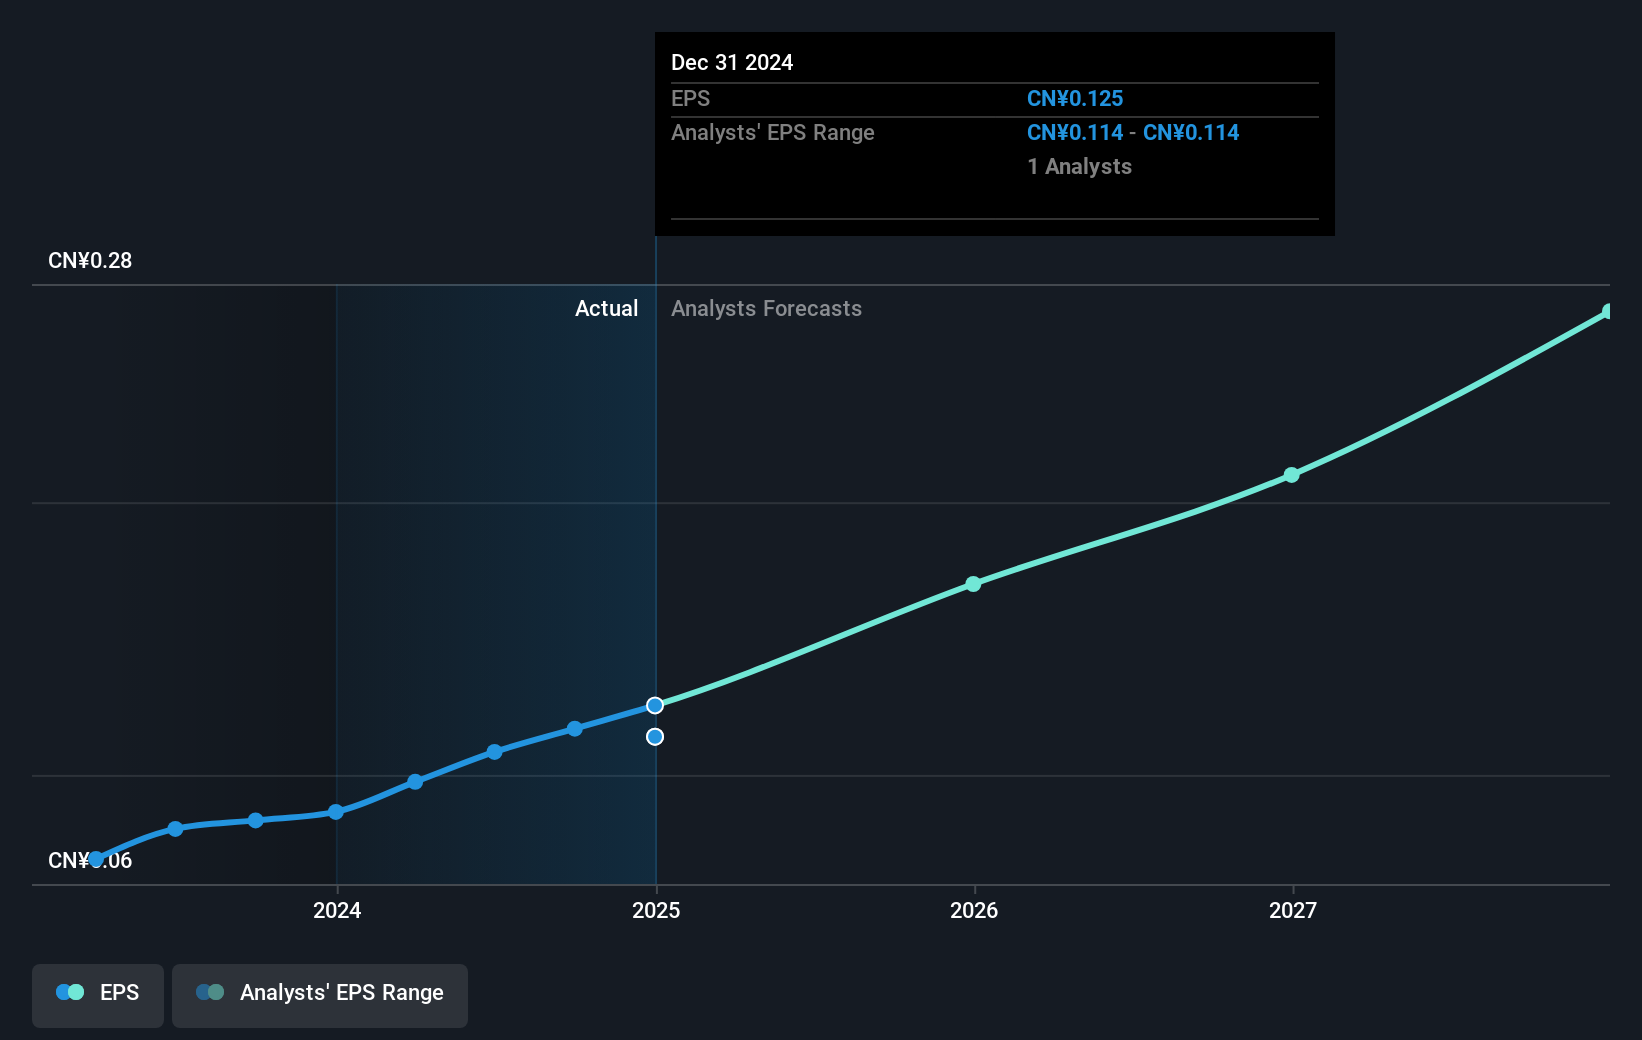Click the EPS point just after 2024
The height and width of the screenshot is (1040, 1642).
pos(415,782)
